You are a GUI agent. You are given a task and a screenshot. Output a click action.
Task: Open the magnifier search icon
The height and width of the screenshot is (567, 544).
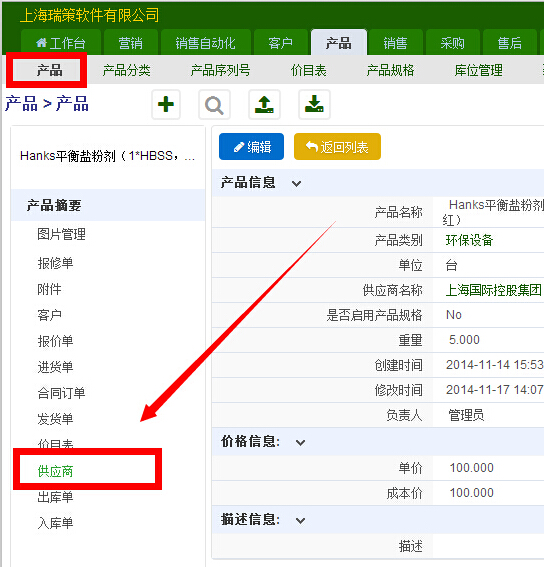point(214,105)
